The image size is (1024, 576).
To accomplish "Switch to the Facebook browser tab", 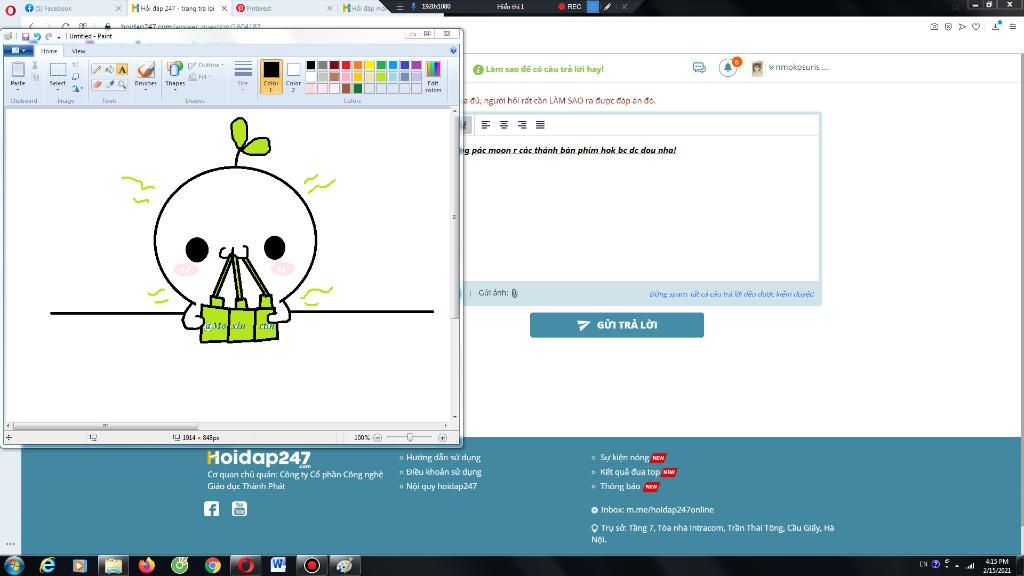I will tap(72, 8).
